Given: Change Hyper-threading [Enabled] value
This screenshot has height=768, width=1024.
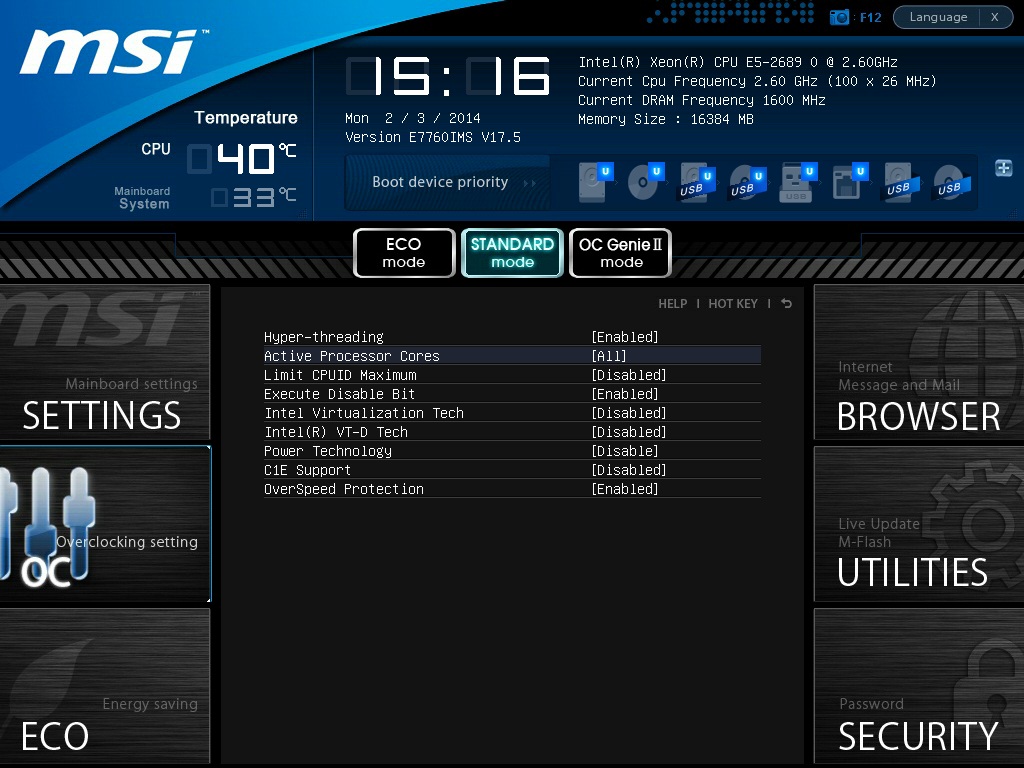Looking at the screenshot, I should (x=625, y=337).
